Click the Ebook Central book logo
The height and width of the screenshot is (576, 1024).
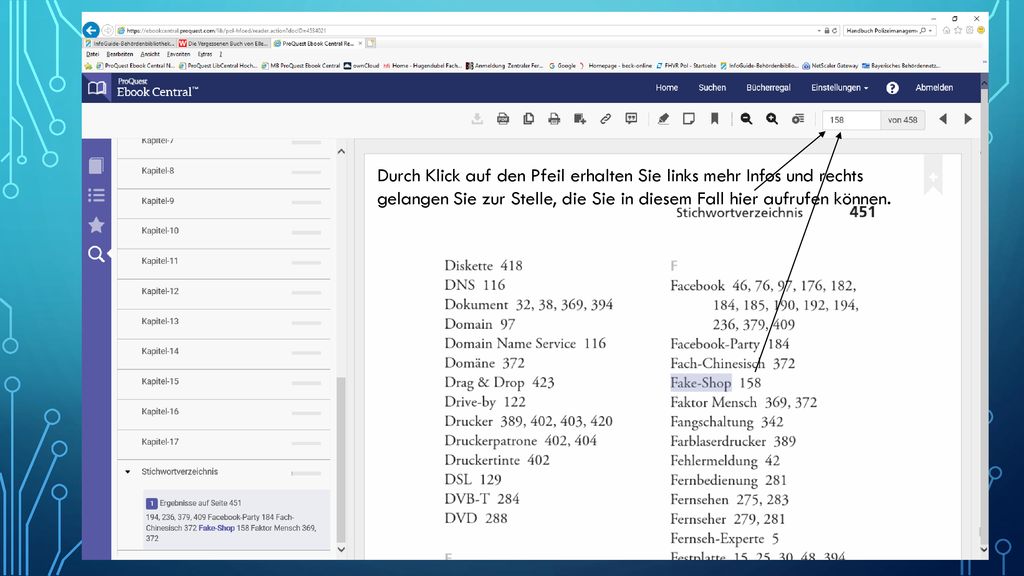click(x=97, y=88)
